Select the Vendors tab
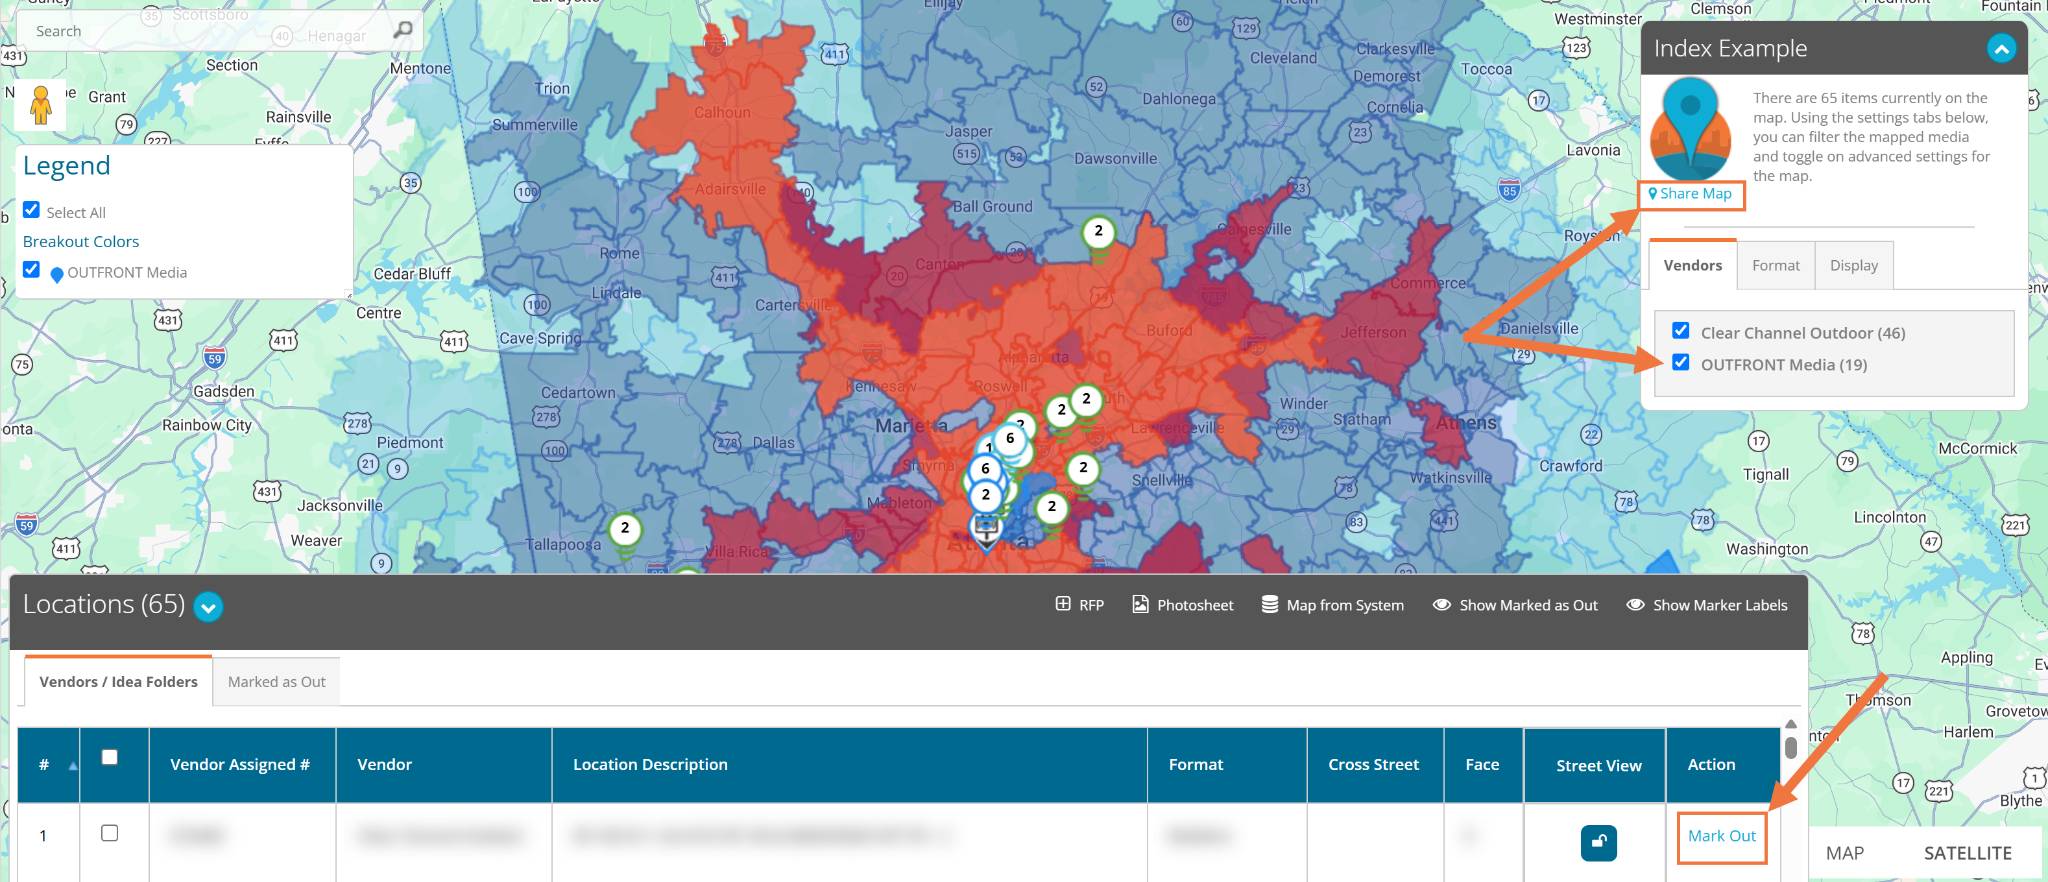The image size is (2048, 882). click(x=1693, y=264)
